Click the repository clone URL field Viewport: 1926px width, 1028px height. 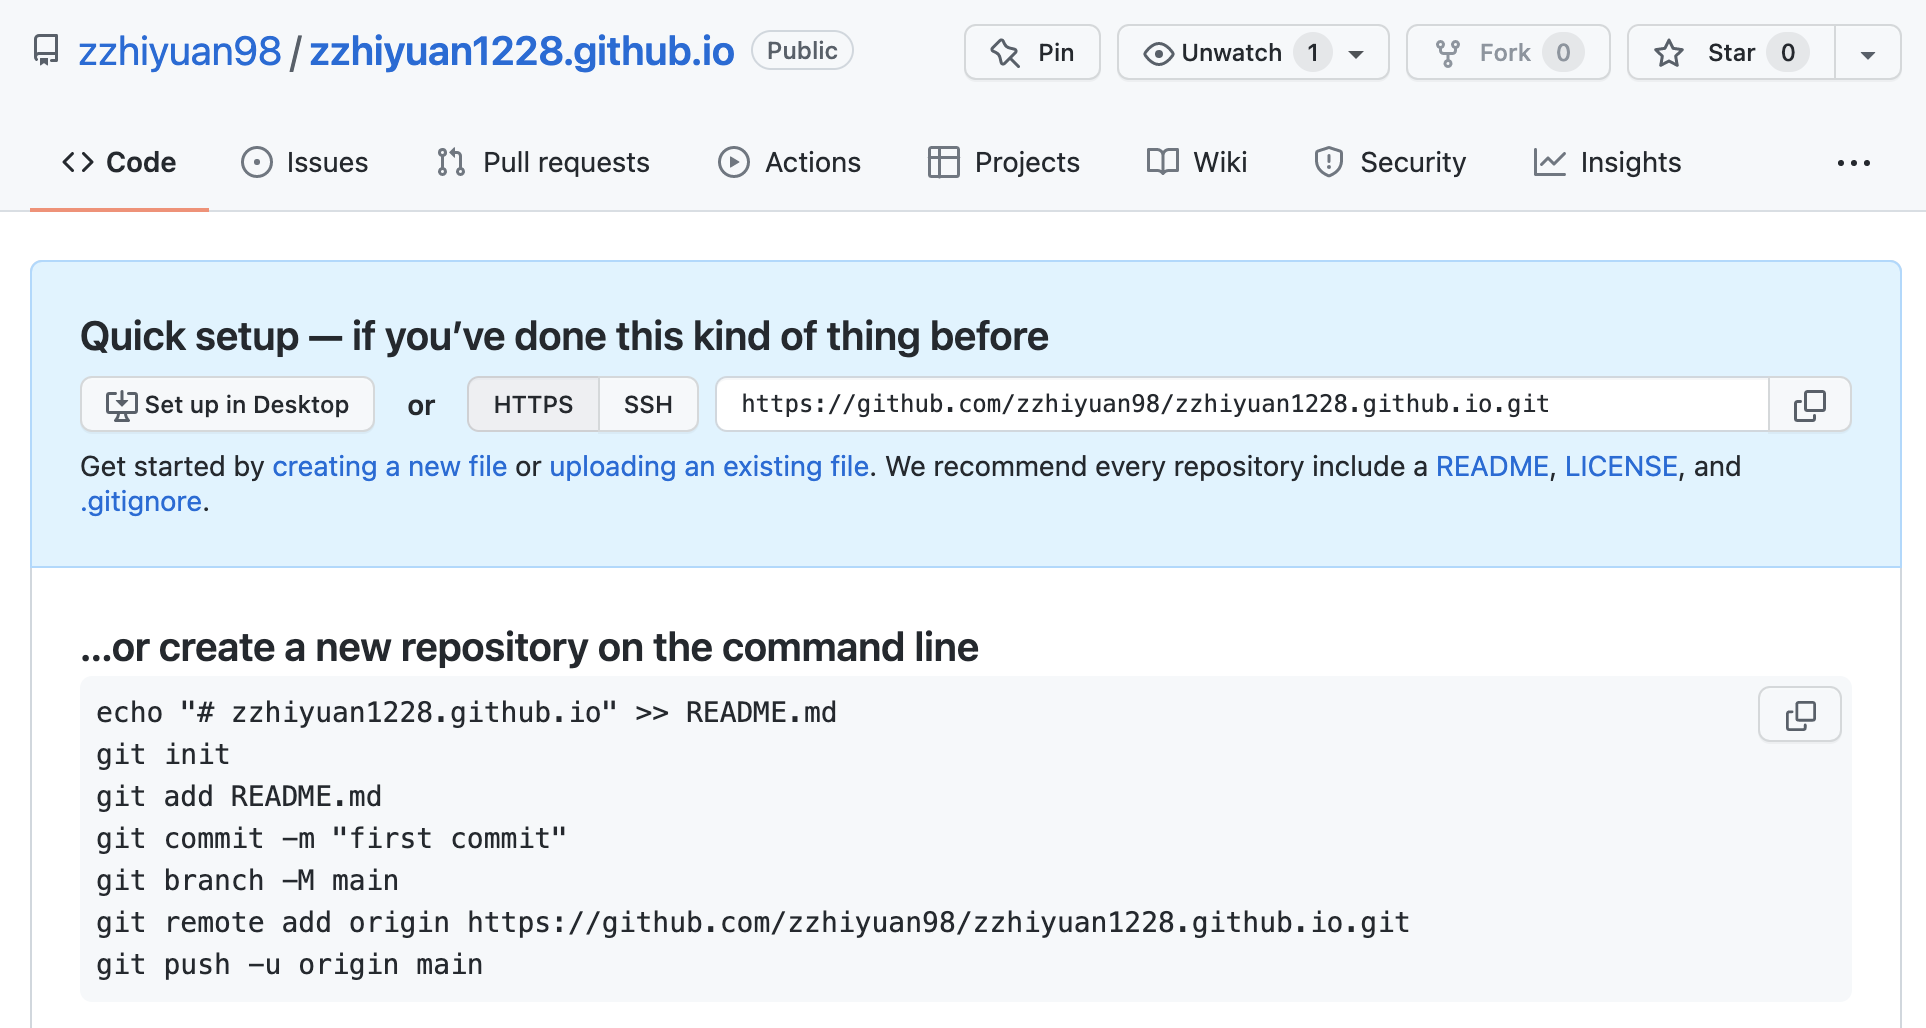coord(1242,404)
